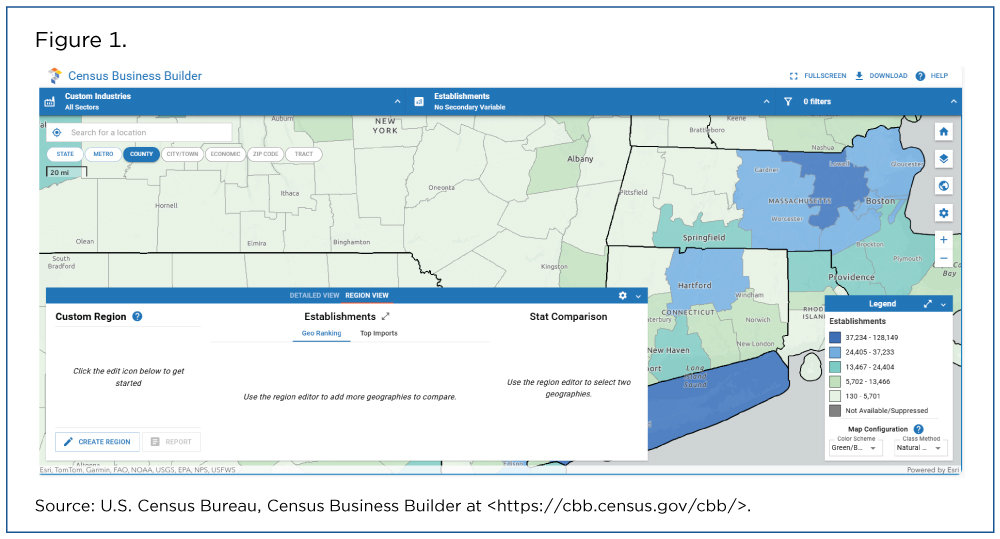Select STATE geography level

click(x=65, y=154)
